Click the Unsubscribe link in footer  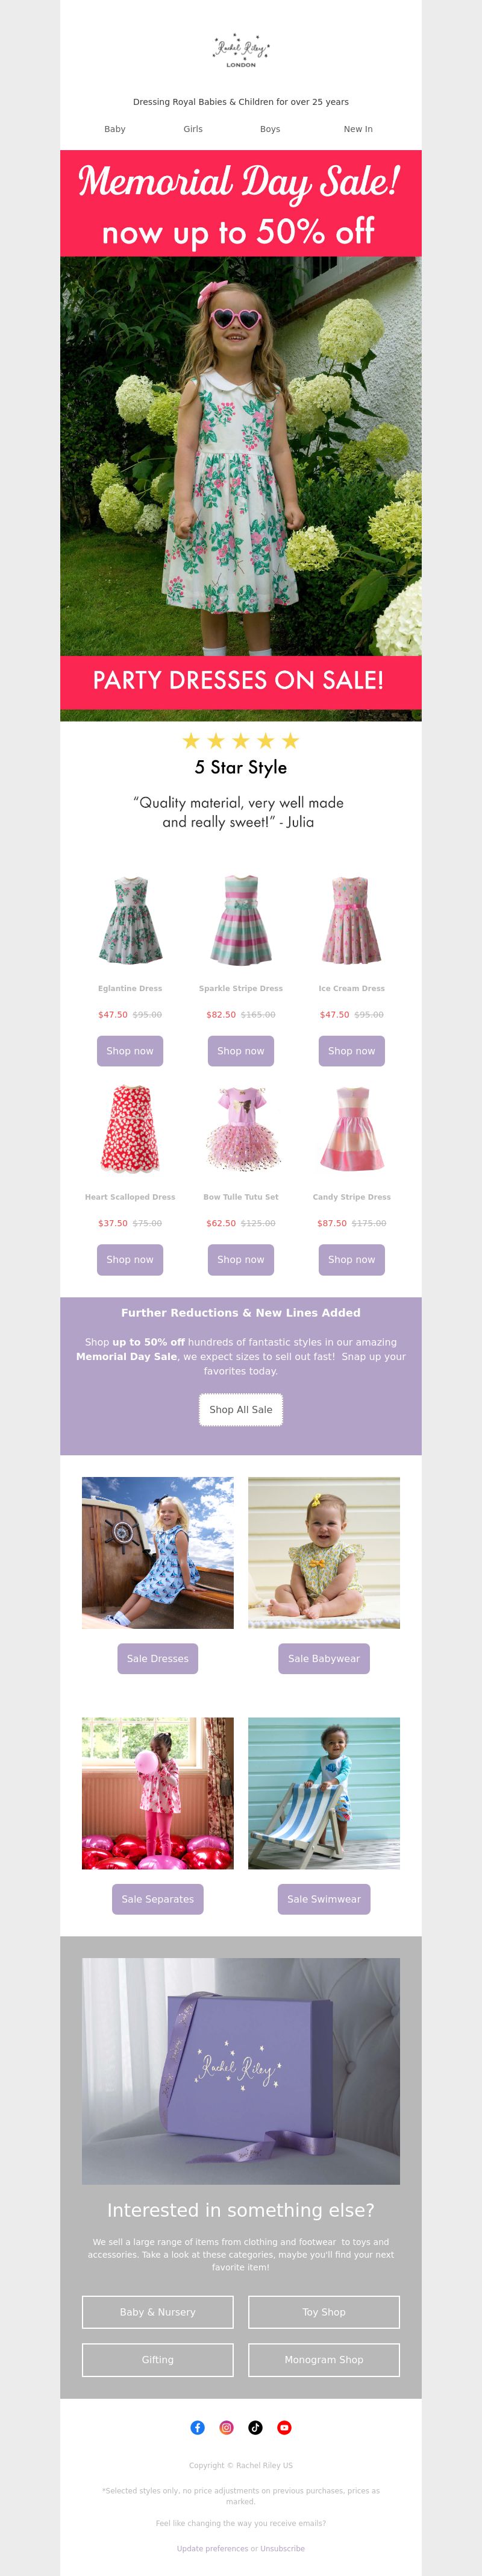(x=282, y=2548)
